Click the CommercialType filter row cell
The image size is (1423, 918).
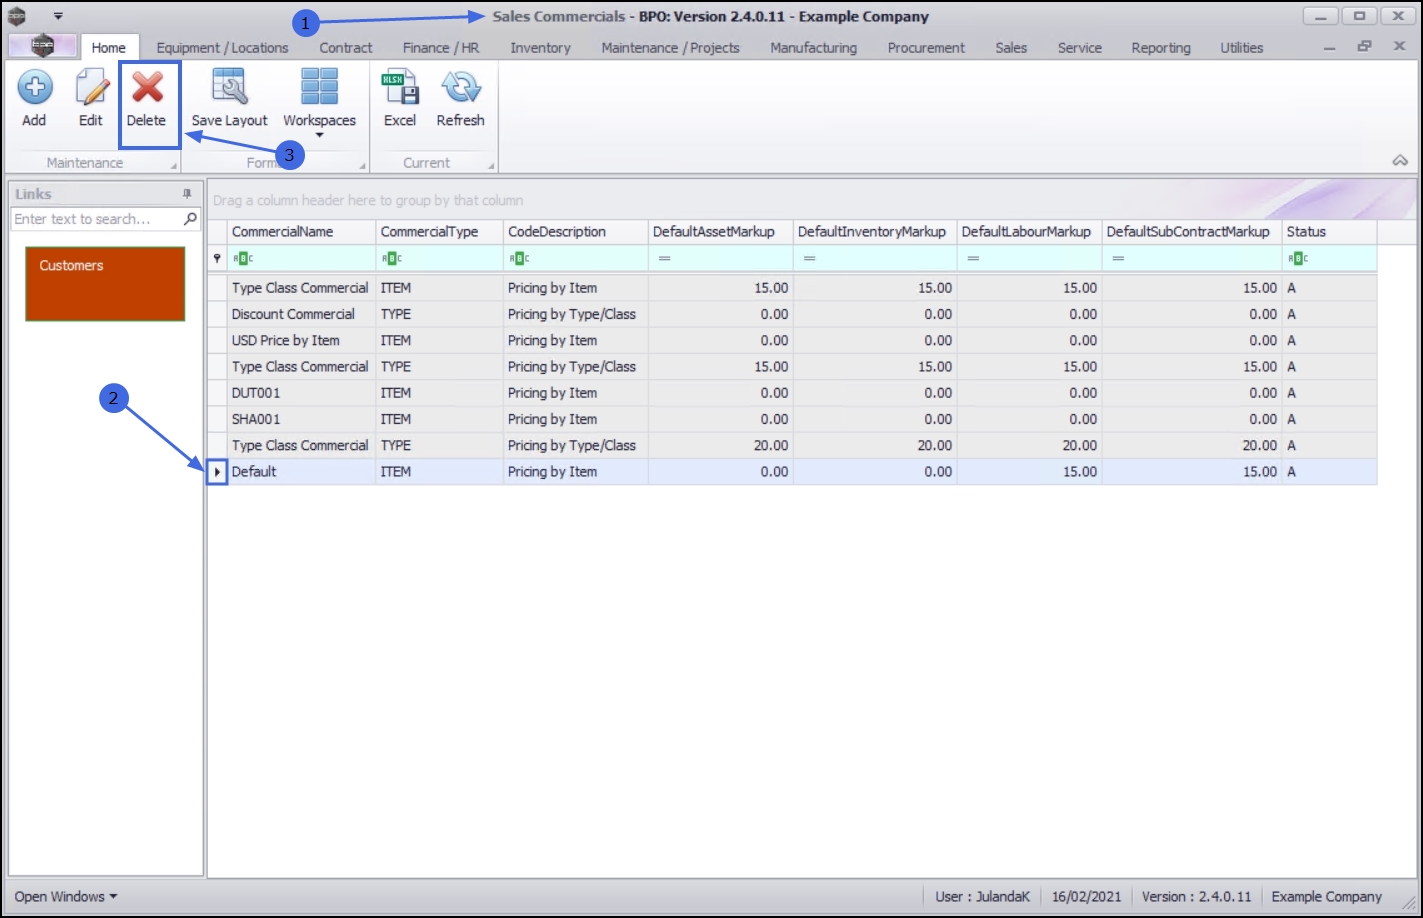click(438, 259)
